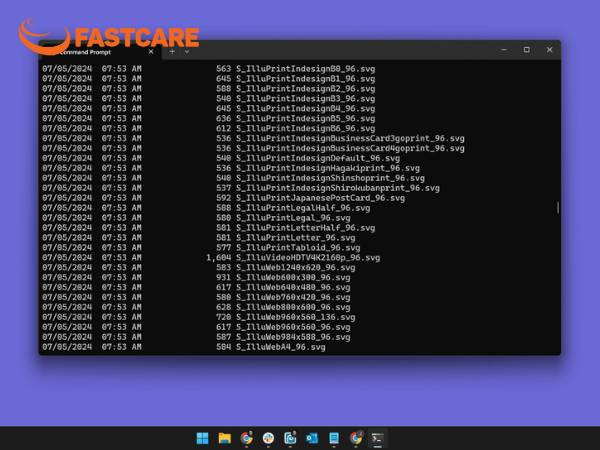600x450 pixels.
Task: Open the Chrome icon beside the Terminal icon
Action: [x=356, y=438]
